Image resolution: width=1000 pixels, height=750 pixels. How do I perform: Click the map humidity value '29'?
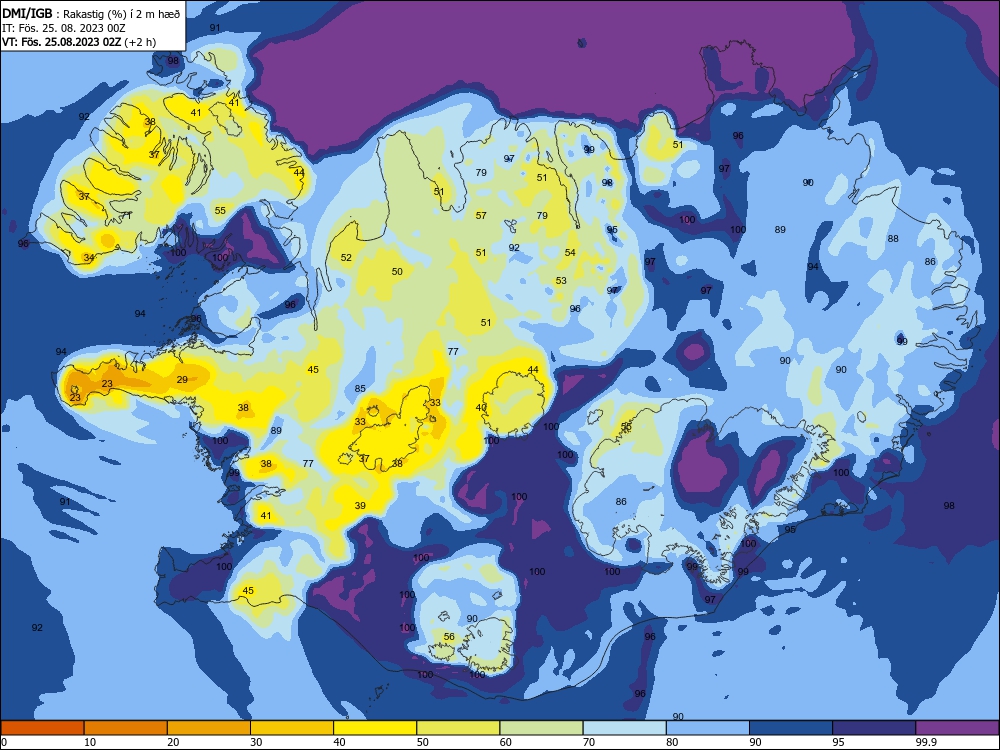coord(182,379)
